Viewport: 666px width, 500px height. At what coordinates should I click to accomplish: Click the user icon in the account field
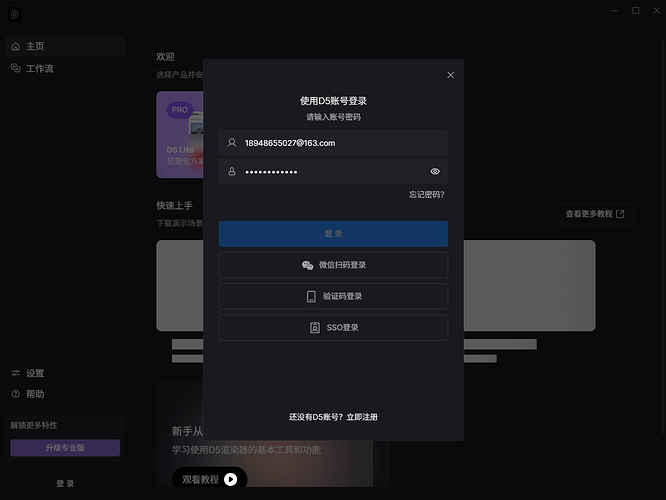tap(232, 143)
